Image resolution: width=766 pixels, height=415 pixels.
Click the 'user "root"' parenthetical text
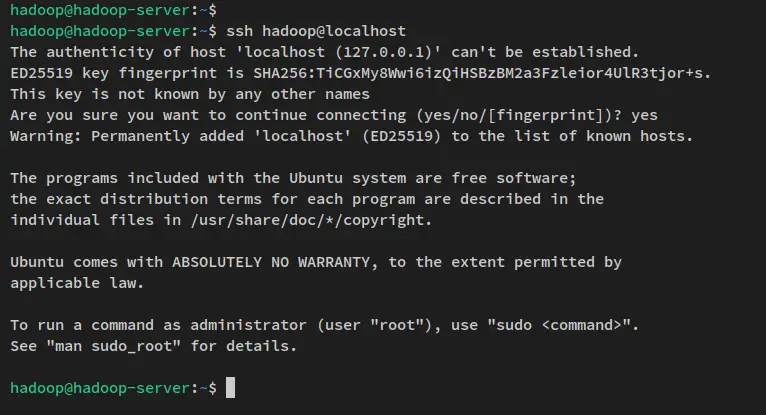[375, 325]
